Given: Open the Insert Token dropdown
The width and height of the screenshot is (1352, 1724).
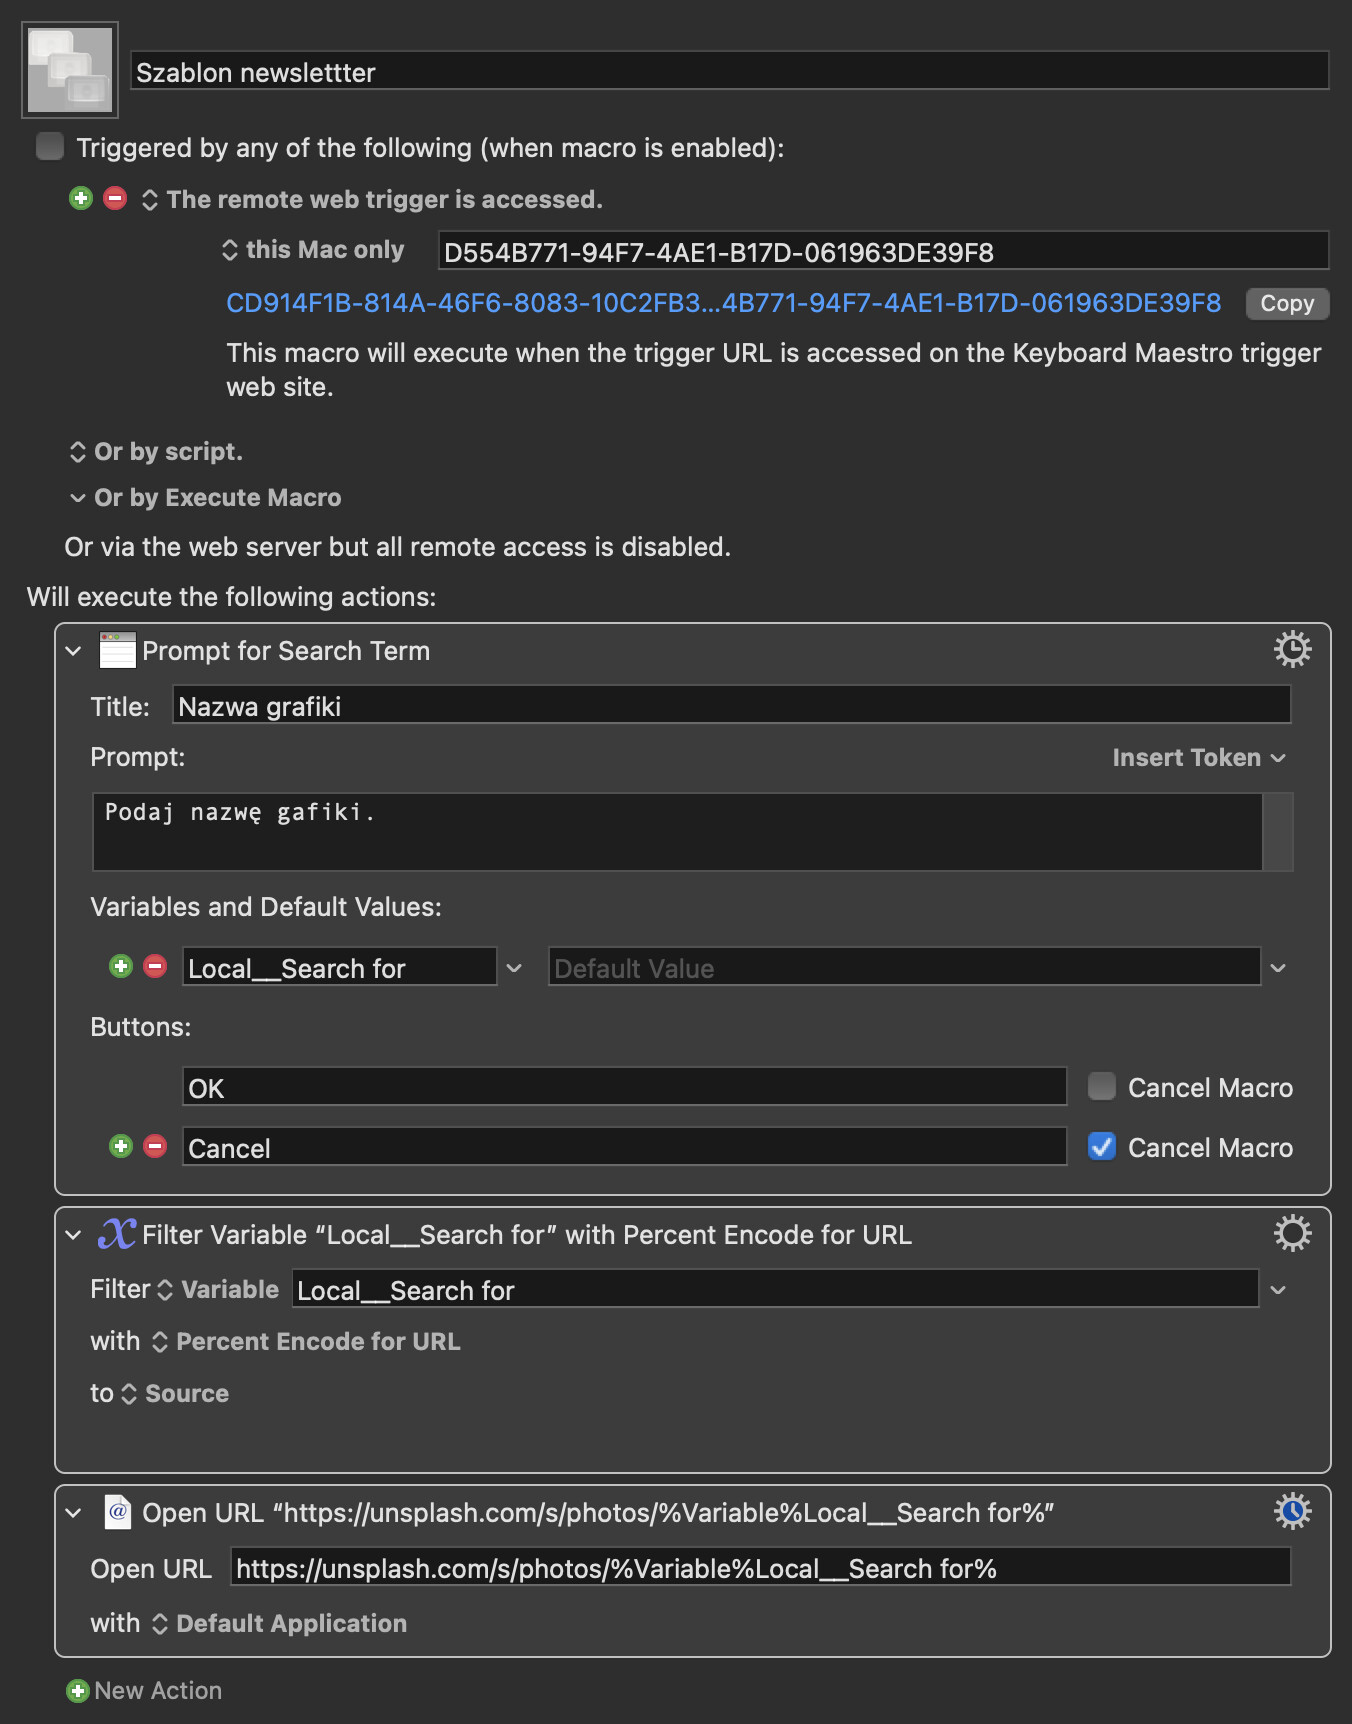Looking at the screenshot, I should 1199,758.
